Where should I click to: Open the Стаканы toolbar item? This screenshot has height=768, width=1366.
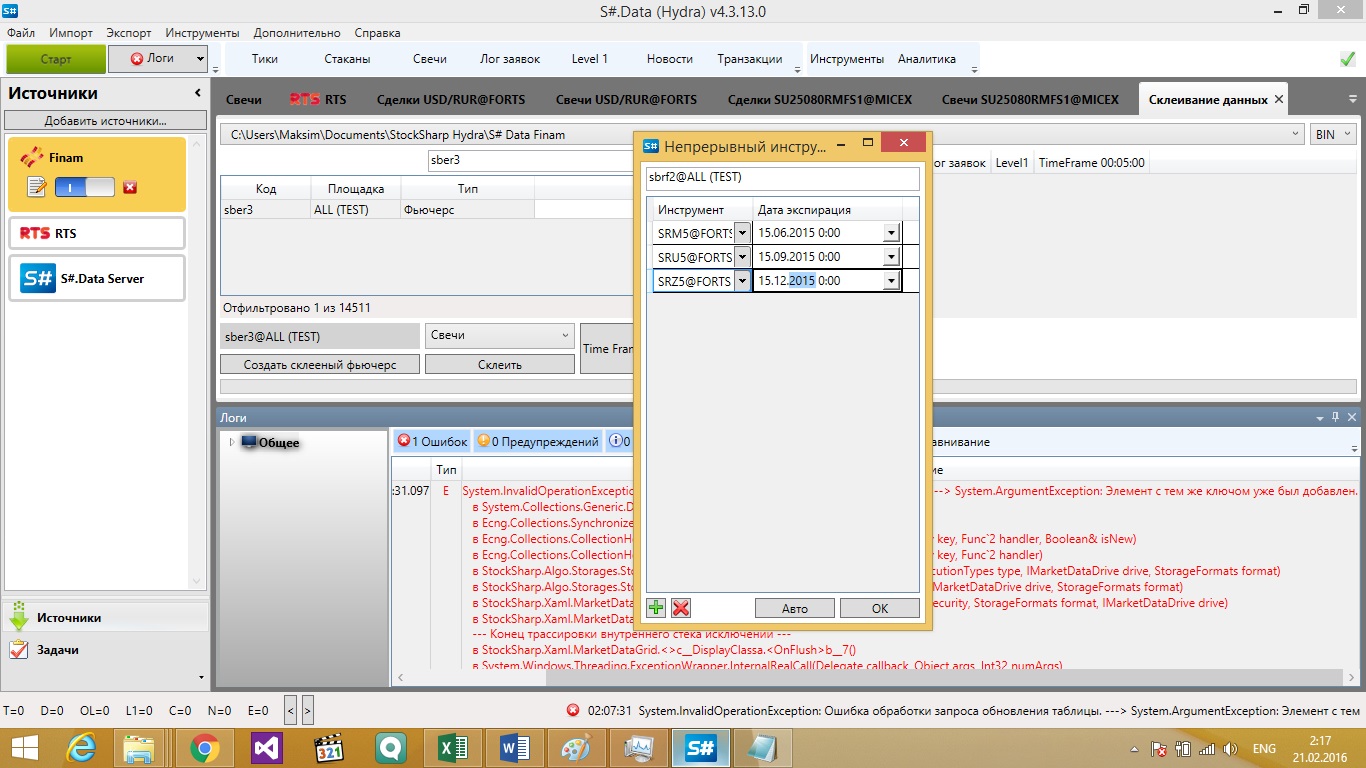click(x=348, y=59)
